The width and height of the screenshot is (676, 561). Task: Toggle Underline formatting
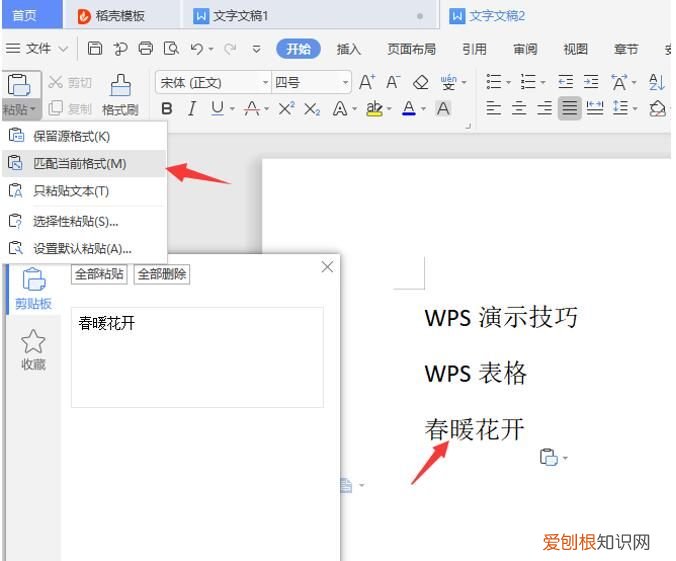[x=218, y=109]
